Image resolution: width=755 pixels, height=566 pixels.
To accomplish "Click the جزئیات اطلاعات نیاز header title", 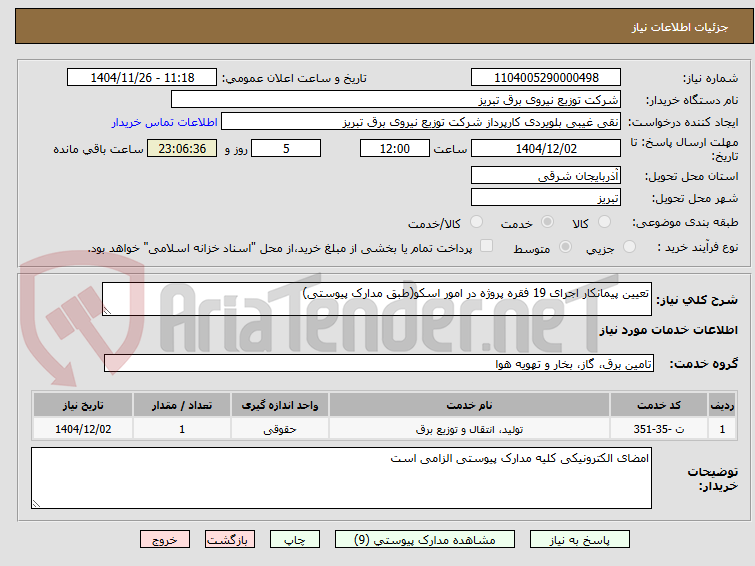I will (680, 27).
